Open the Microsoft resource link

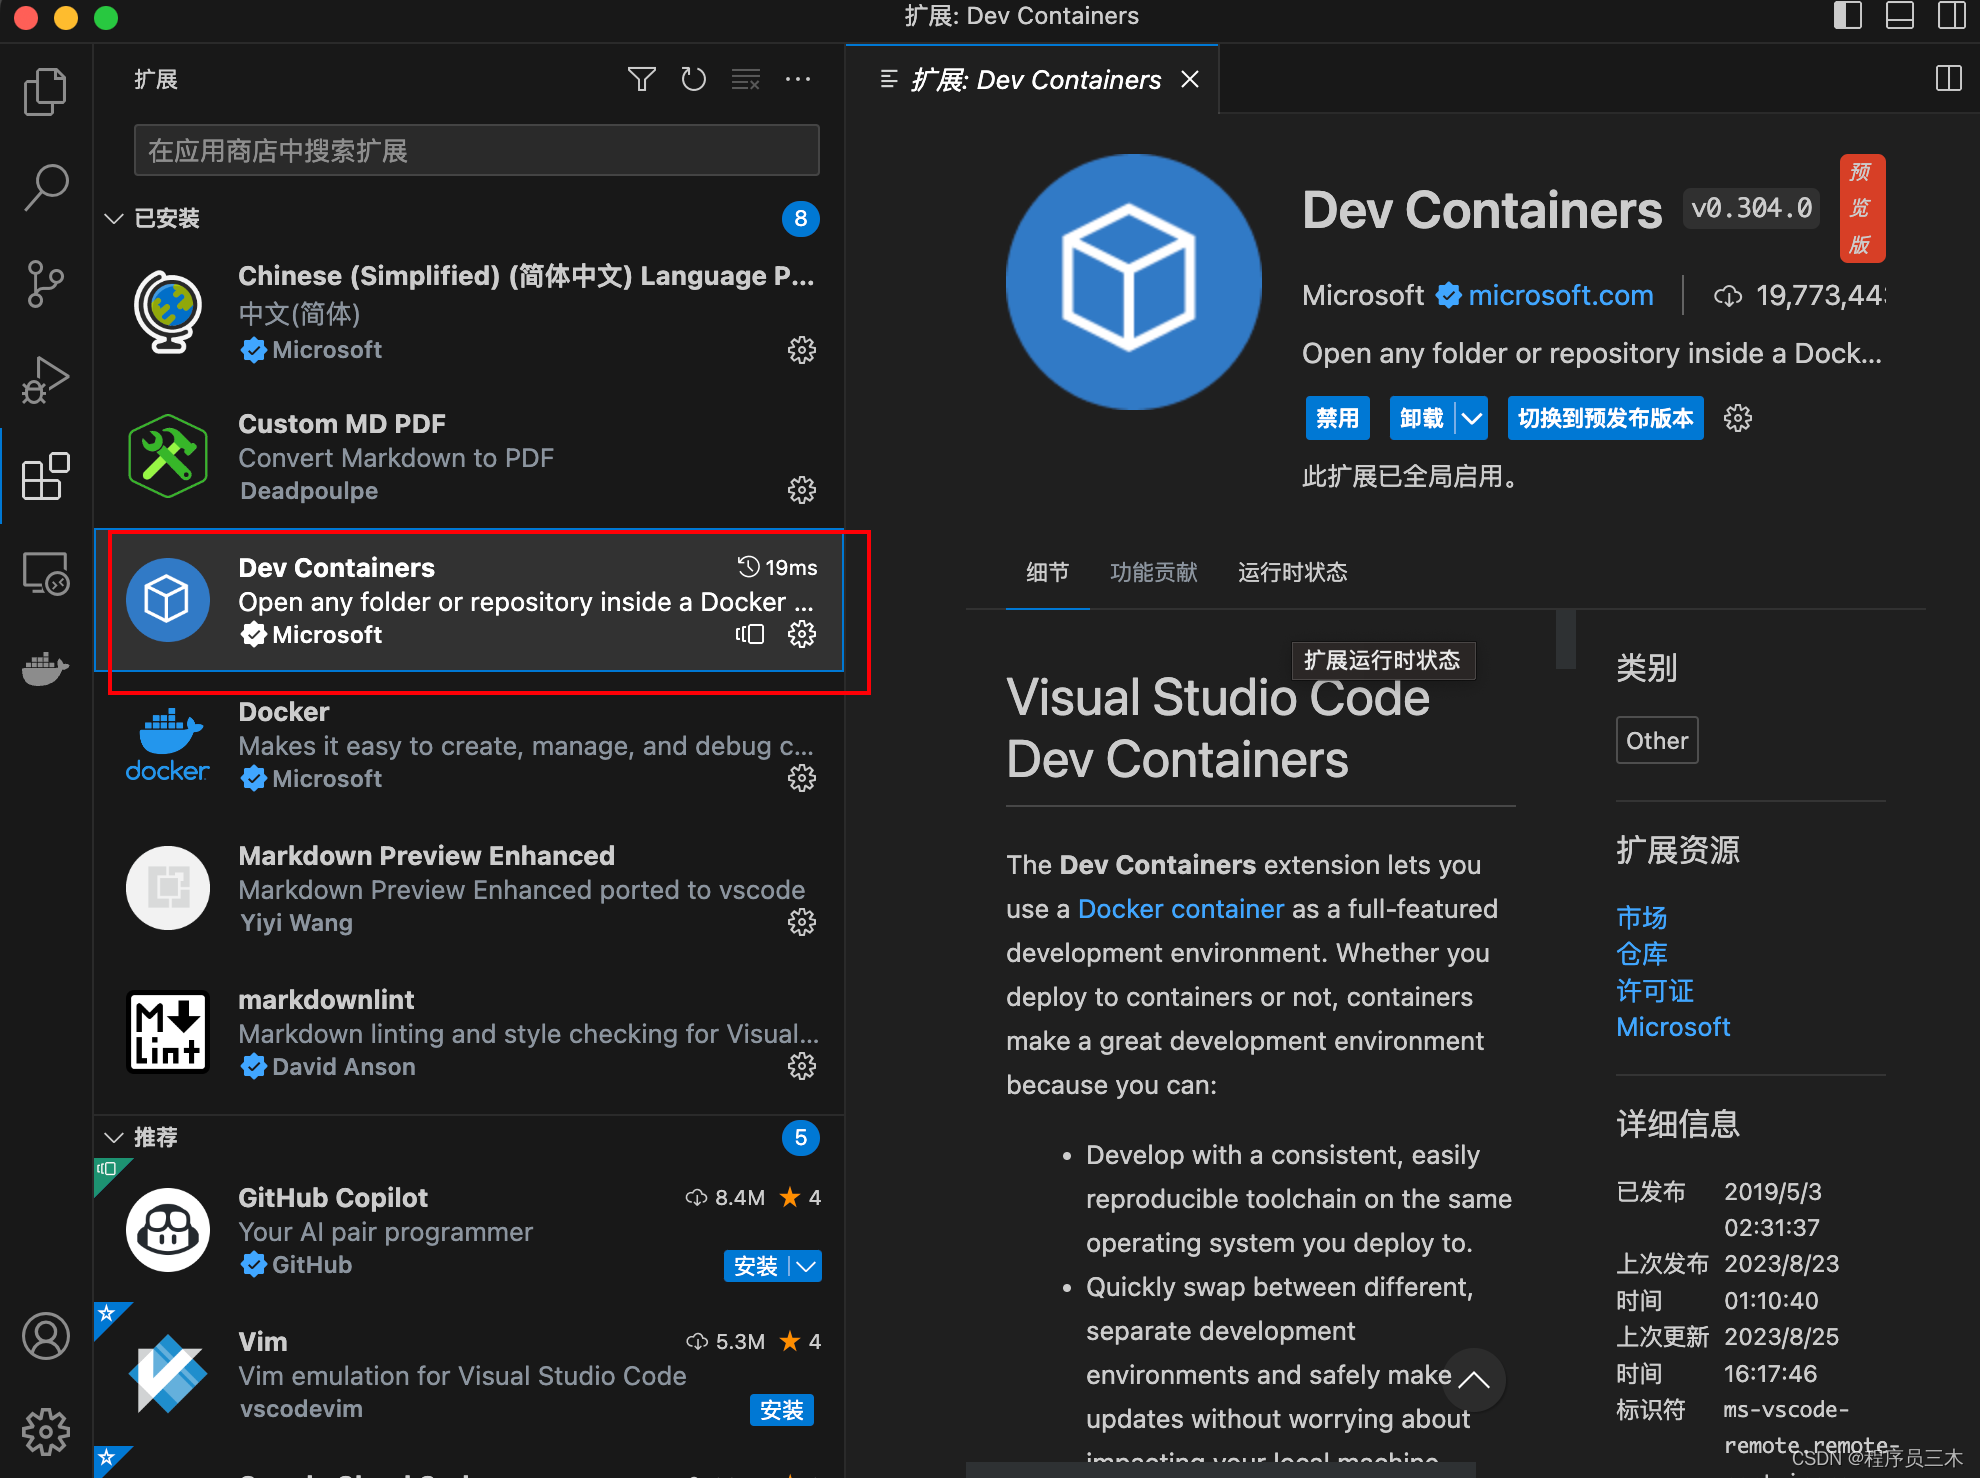coord(1672,1027)
